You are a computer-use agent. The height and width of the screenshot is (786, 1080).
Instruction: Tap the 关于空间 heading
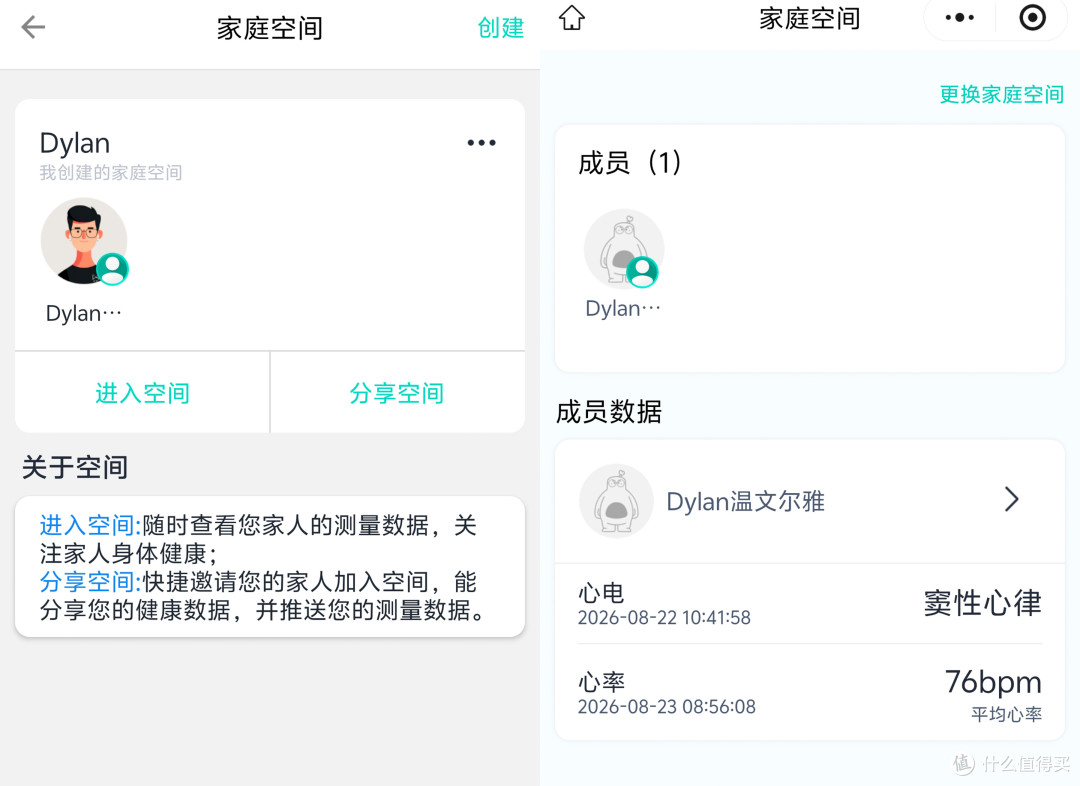tap(75, 467)
